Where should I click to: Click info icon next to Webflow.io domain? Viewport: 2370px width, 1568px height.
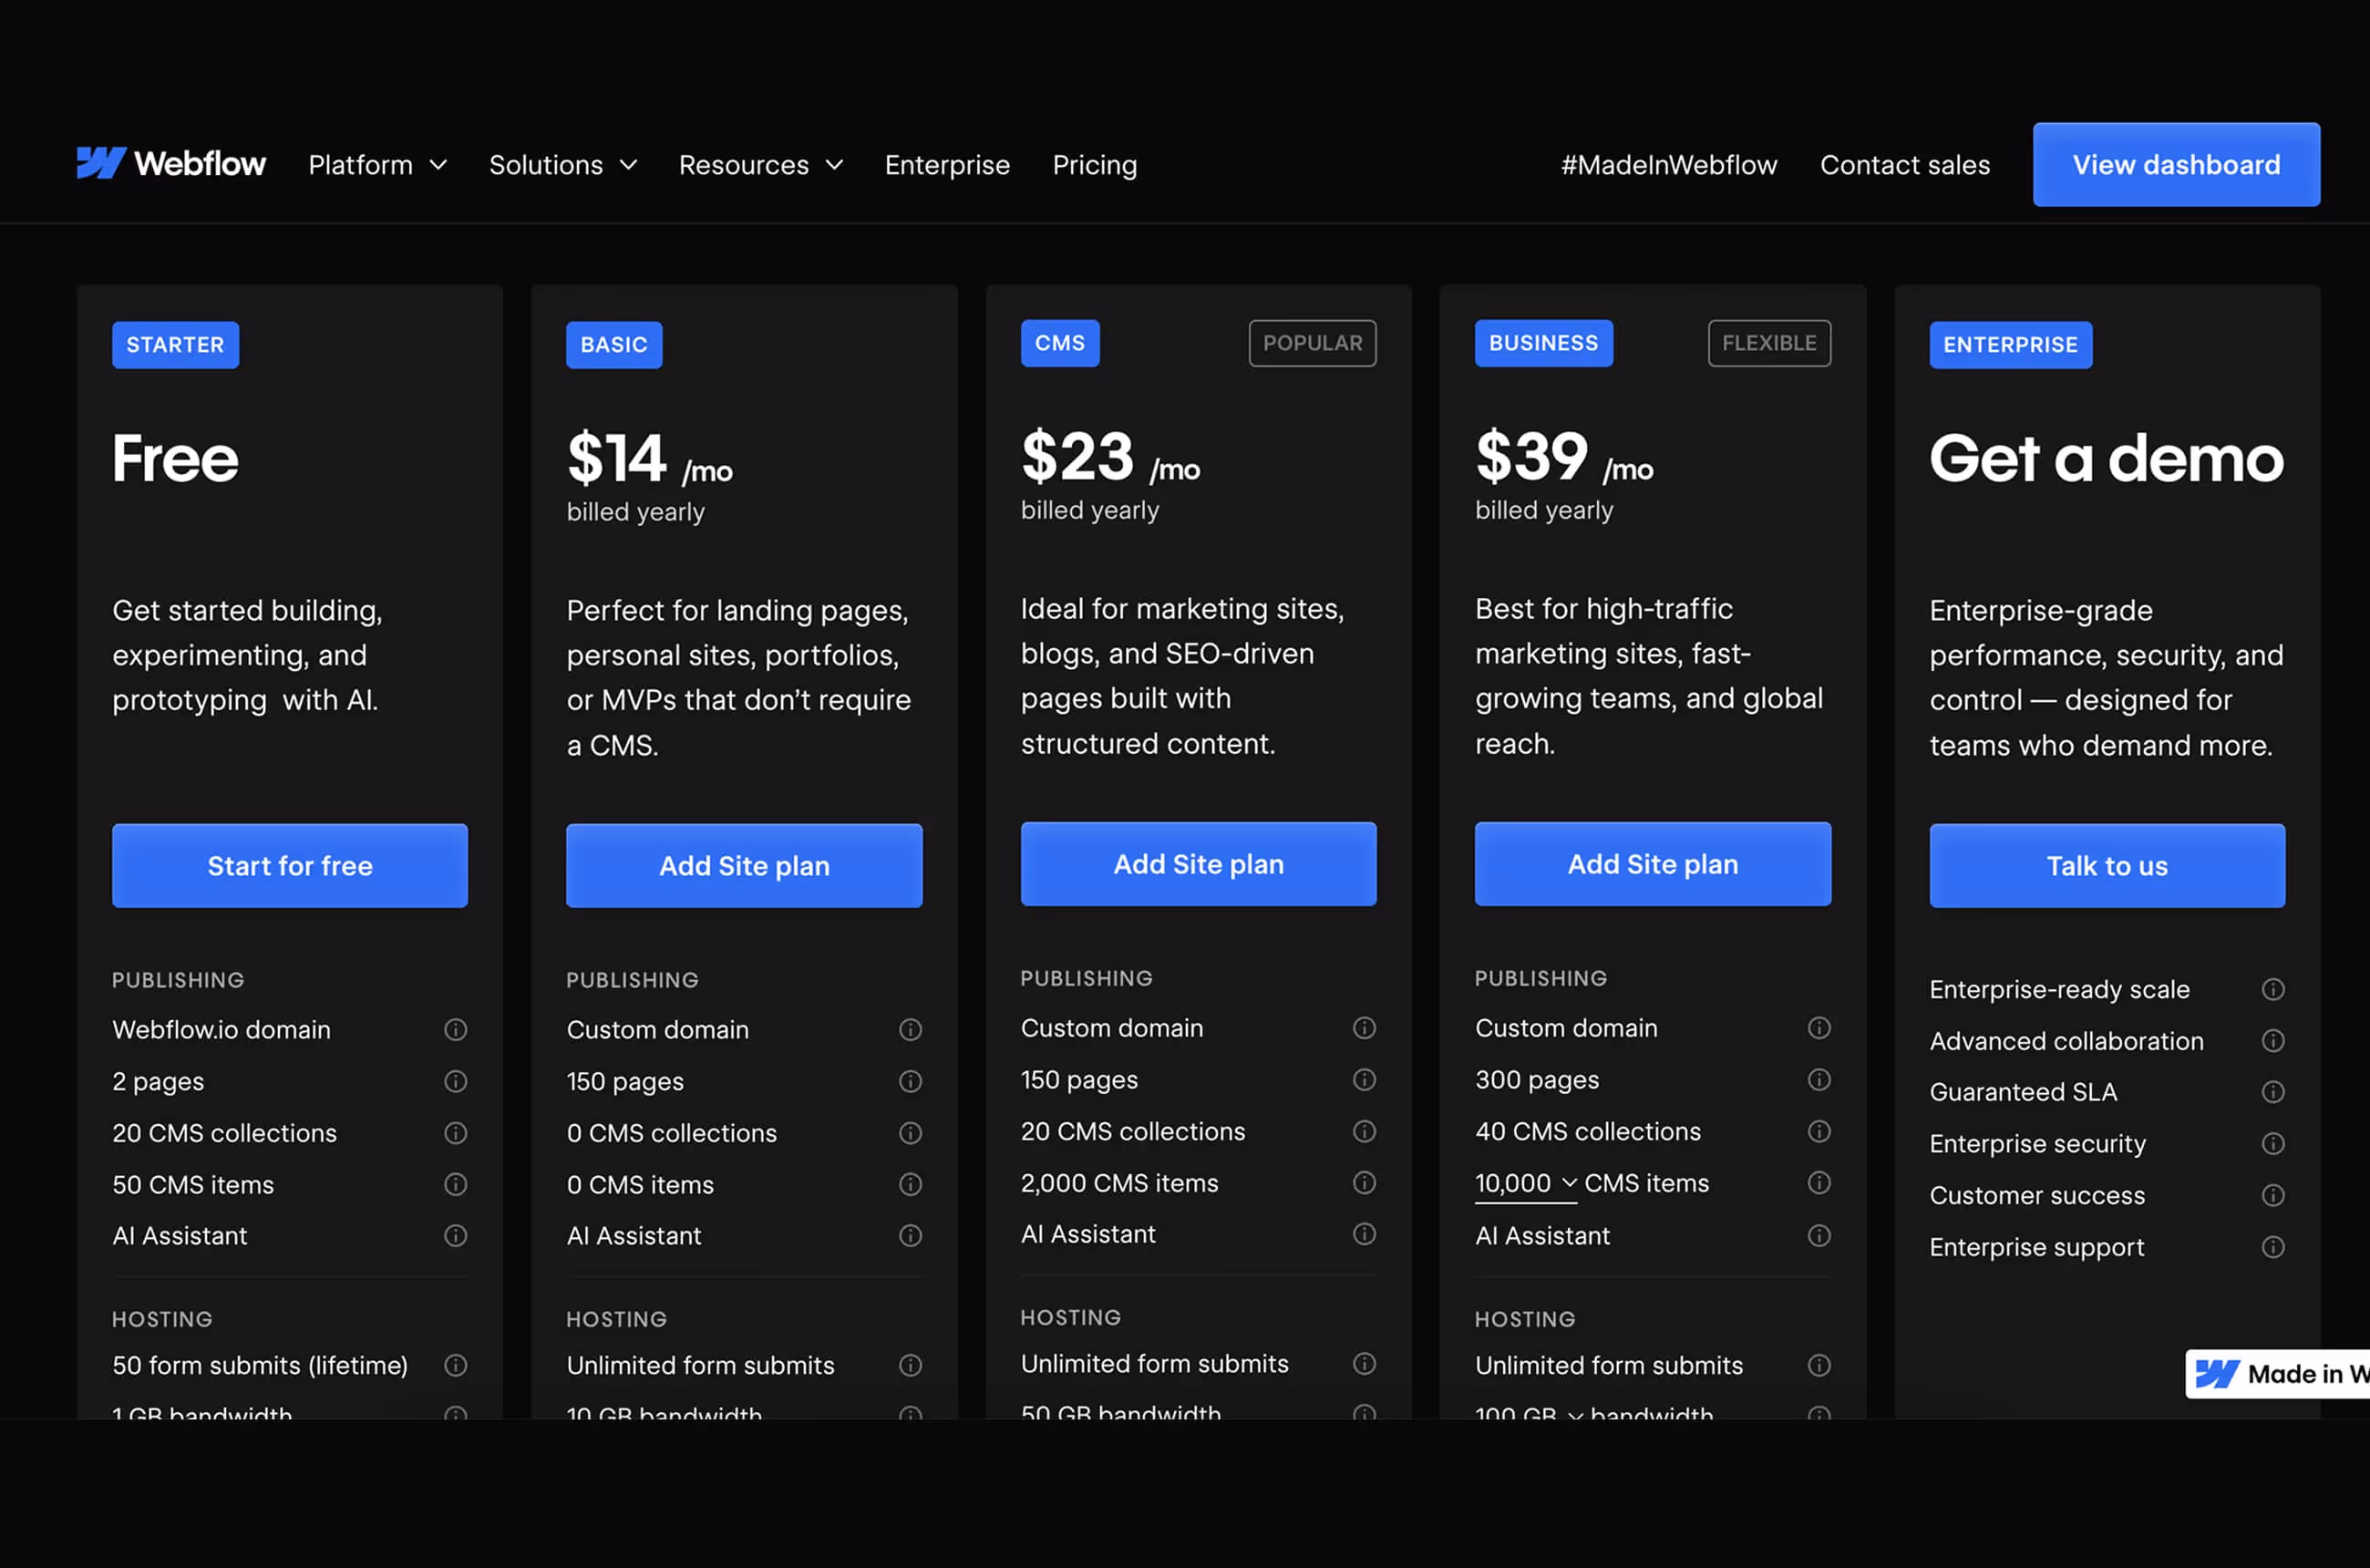click(x=455, y=1029)
